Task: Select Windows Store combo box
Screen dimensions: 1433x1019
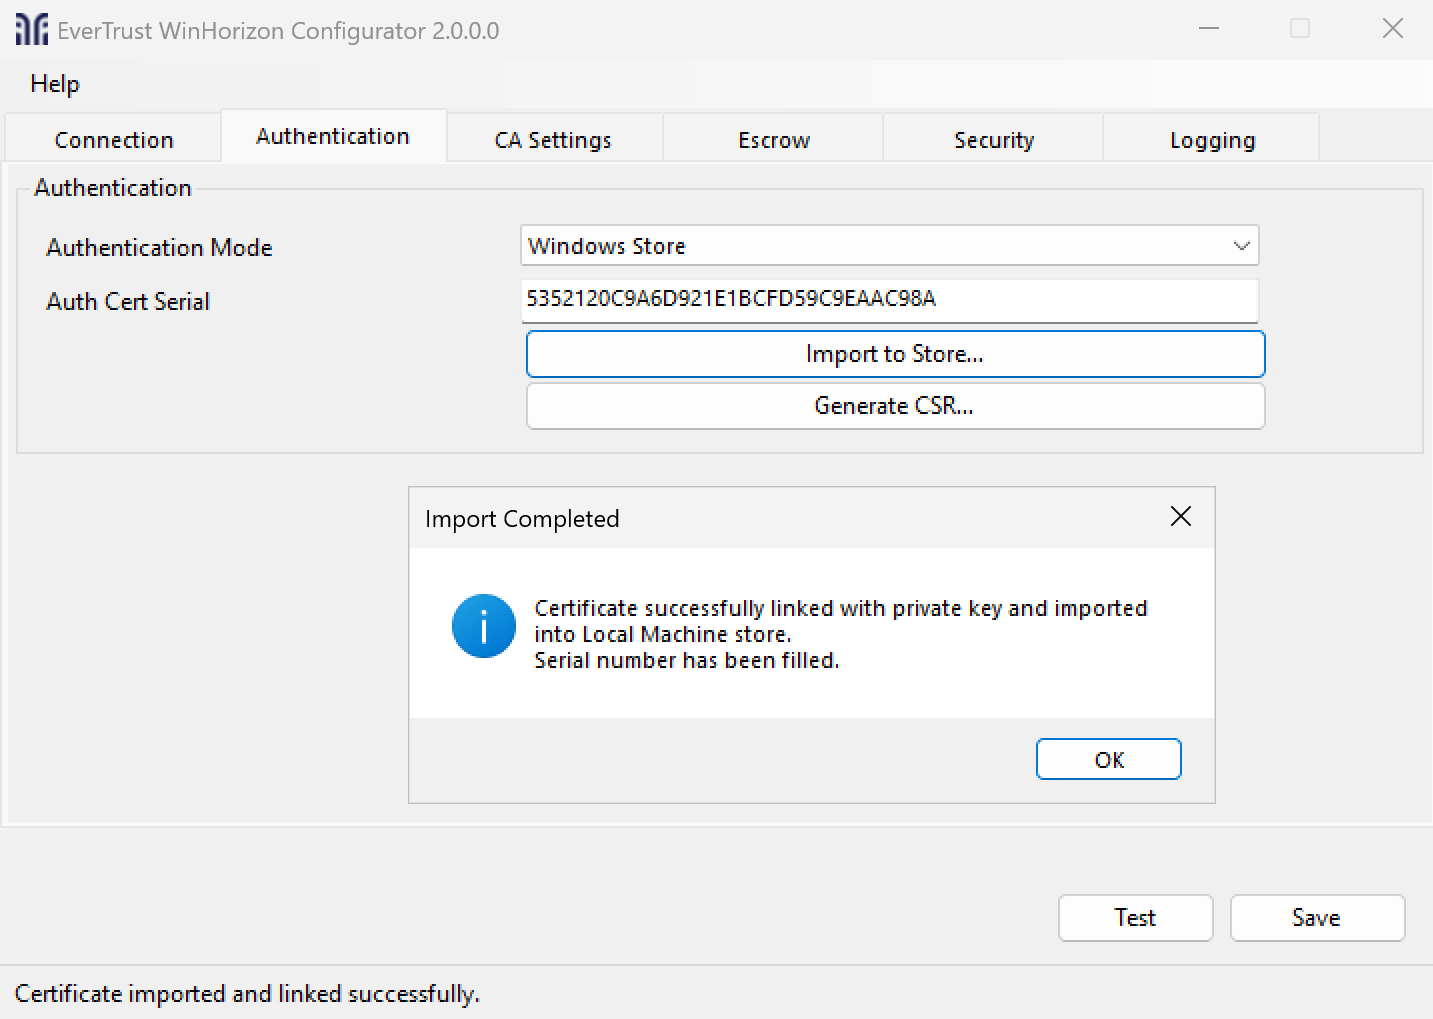Action: (890, 245)
